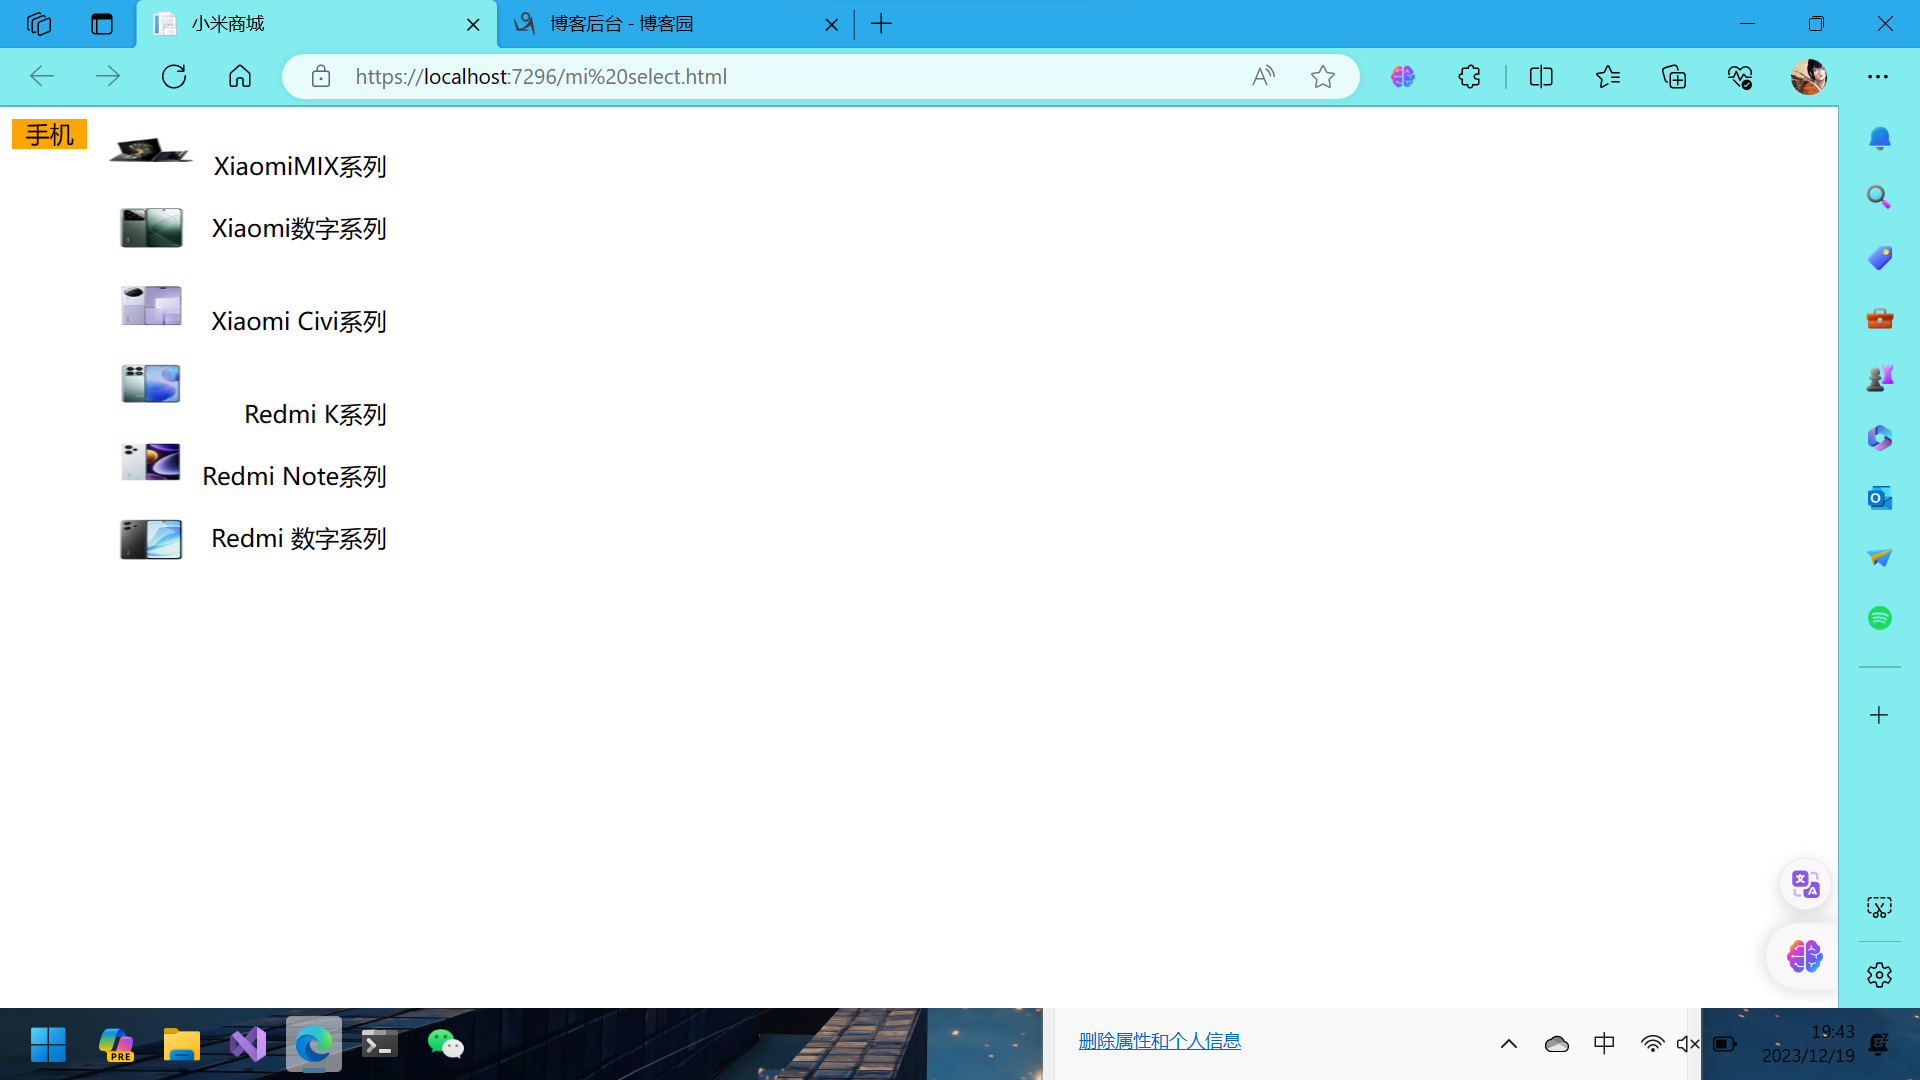Open Spotify from Edge sidebar
This screenshot has width=1920, height=1080.
click(1879, 617)
